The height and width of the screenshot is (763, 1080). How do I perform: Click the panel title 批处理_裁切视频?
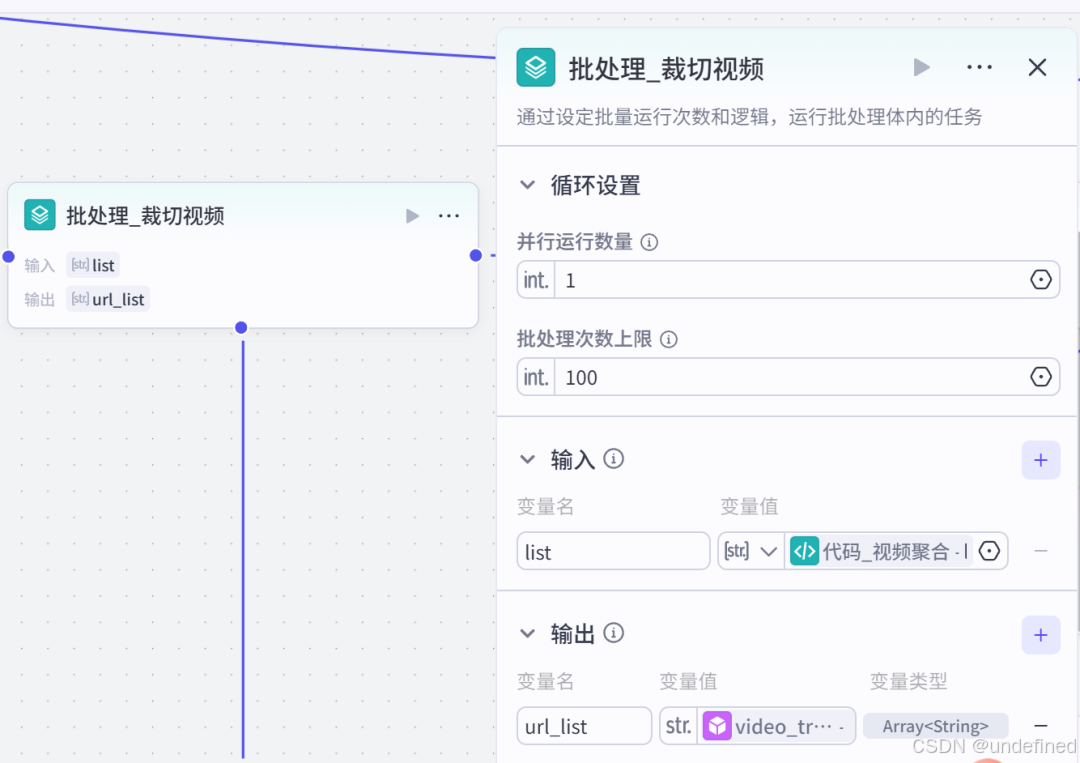click(x=666, y=69)
